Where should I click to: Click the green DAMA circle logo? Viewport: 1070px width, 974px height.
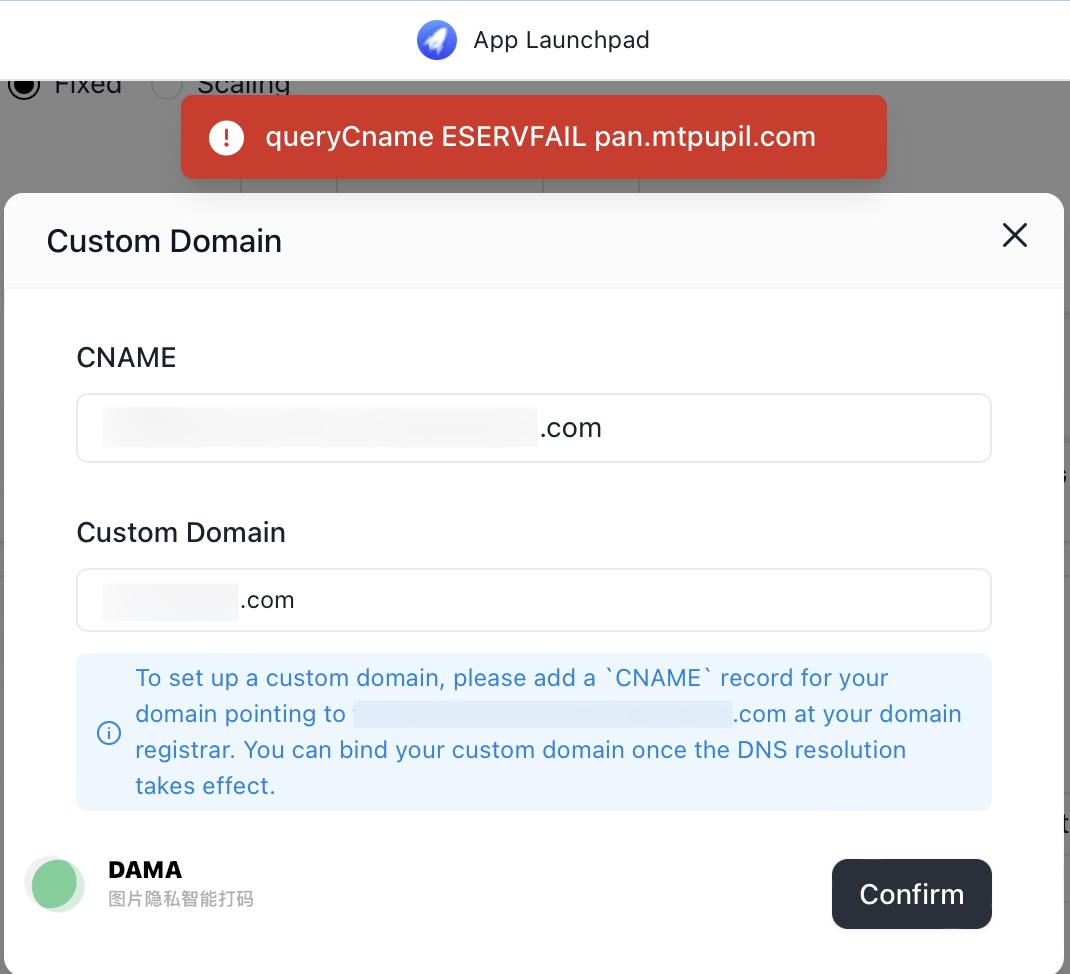tap(55, 884)
